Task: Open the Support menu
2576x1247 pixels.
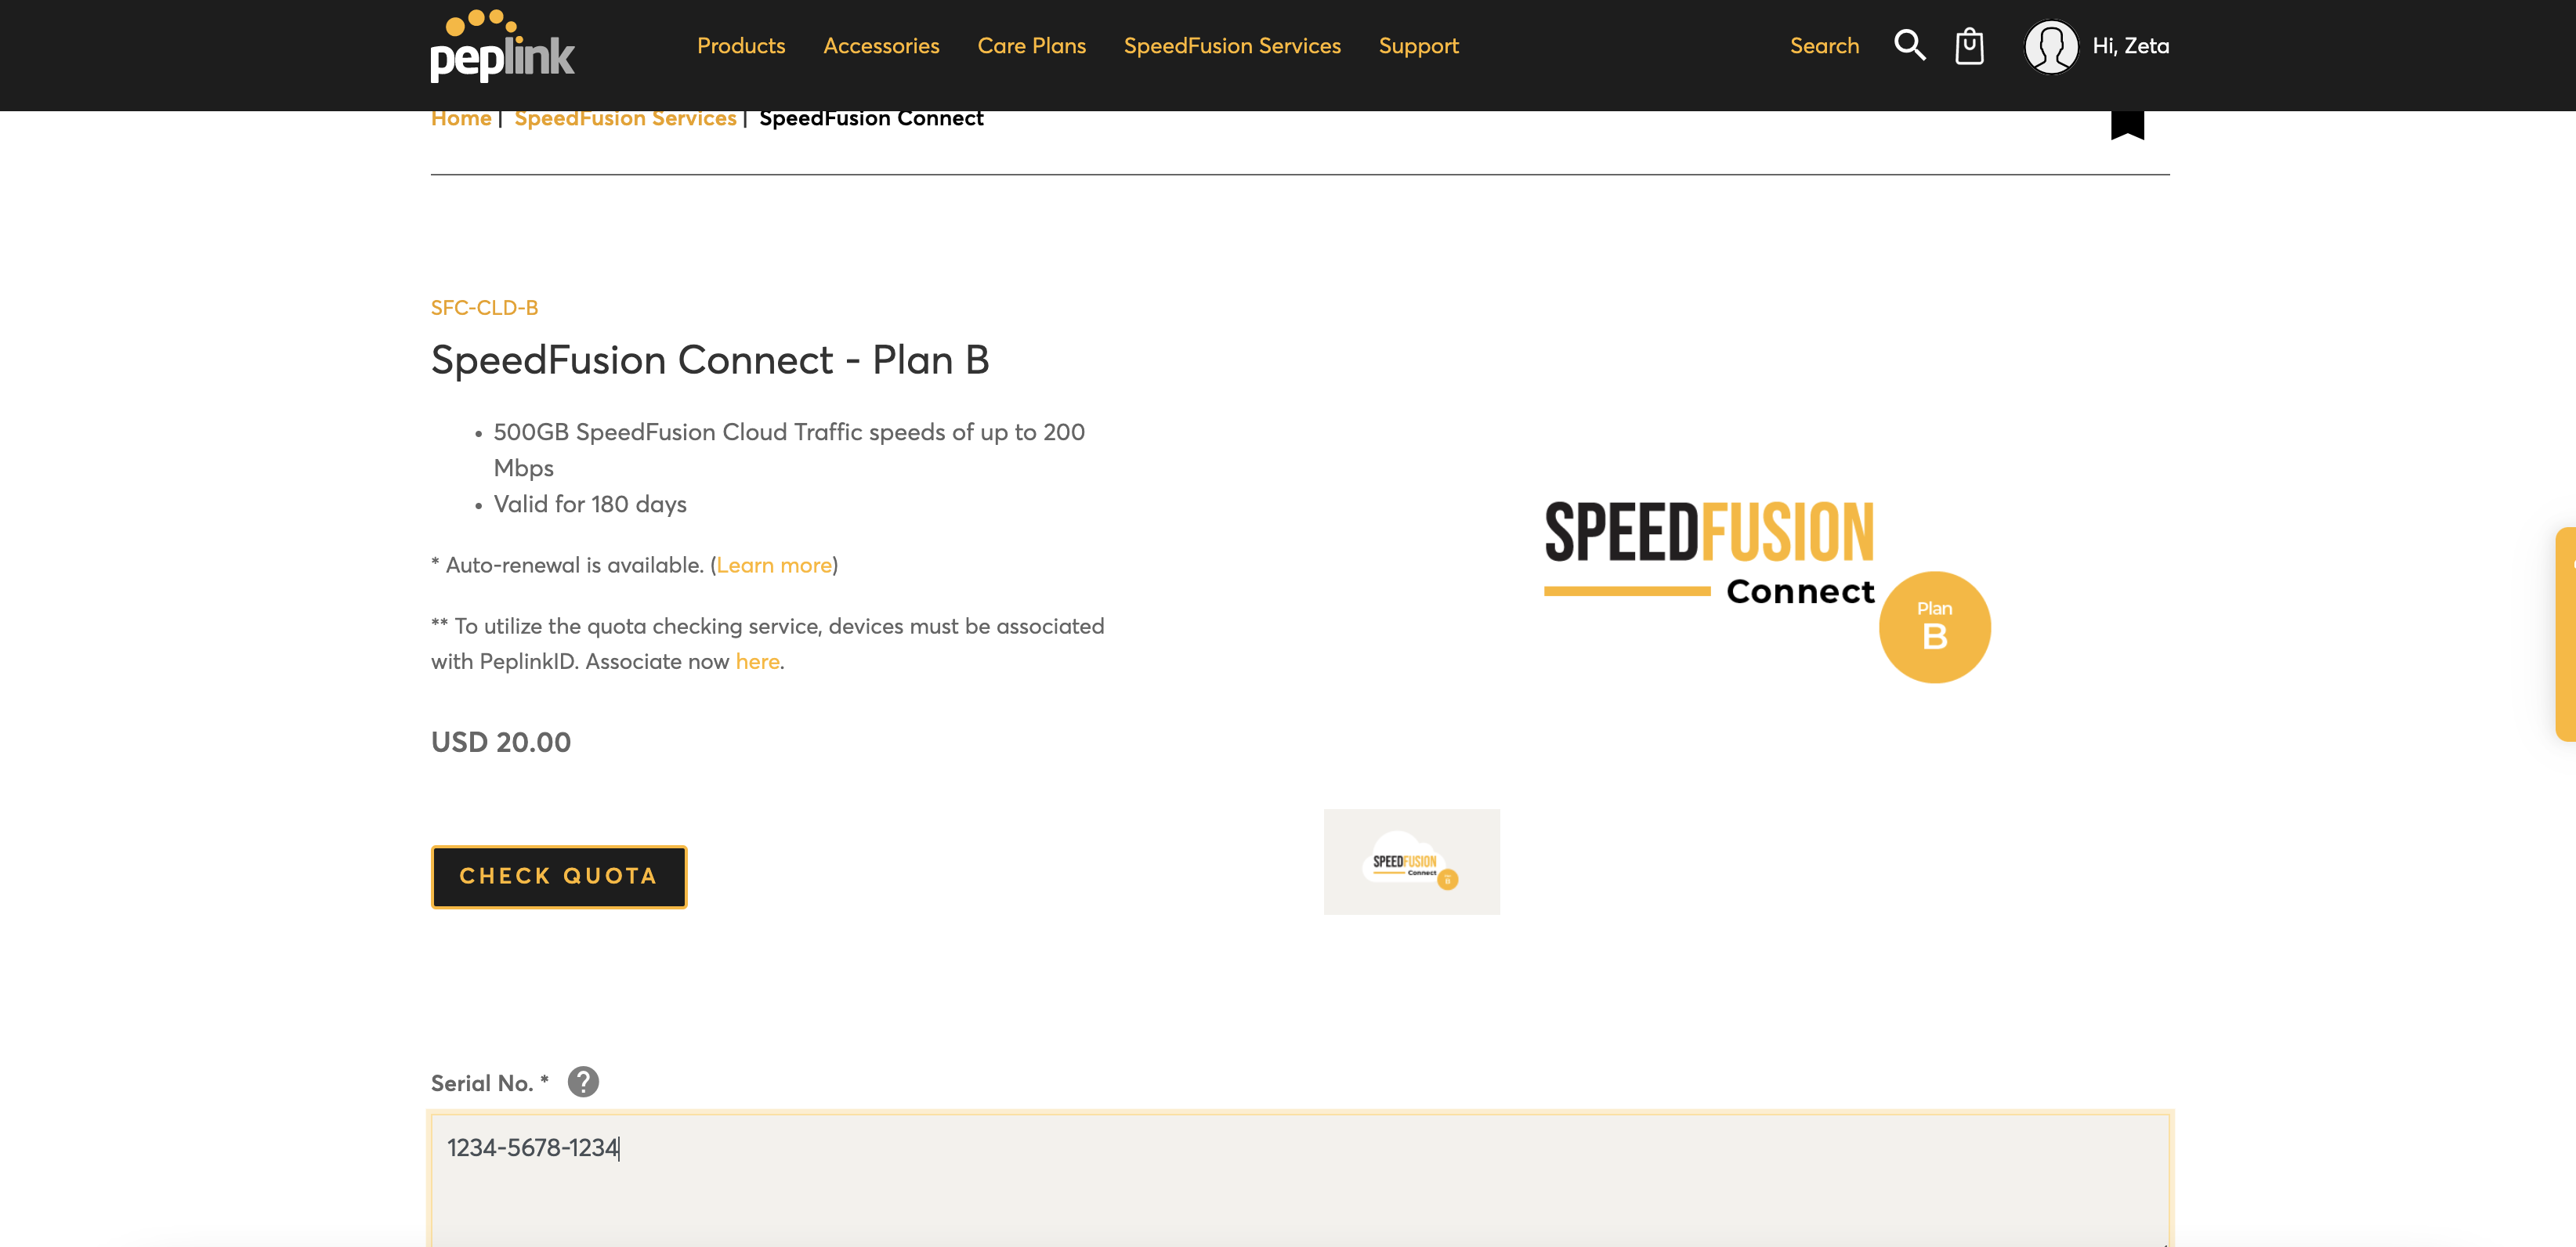Action: 1418,46
